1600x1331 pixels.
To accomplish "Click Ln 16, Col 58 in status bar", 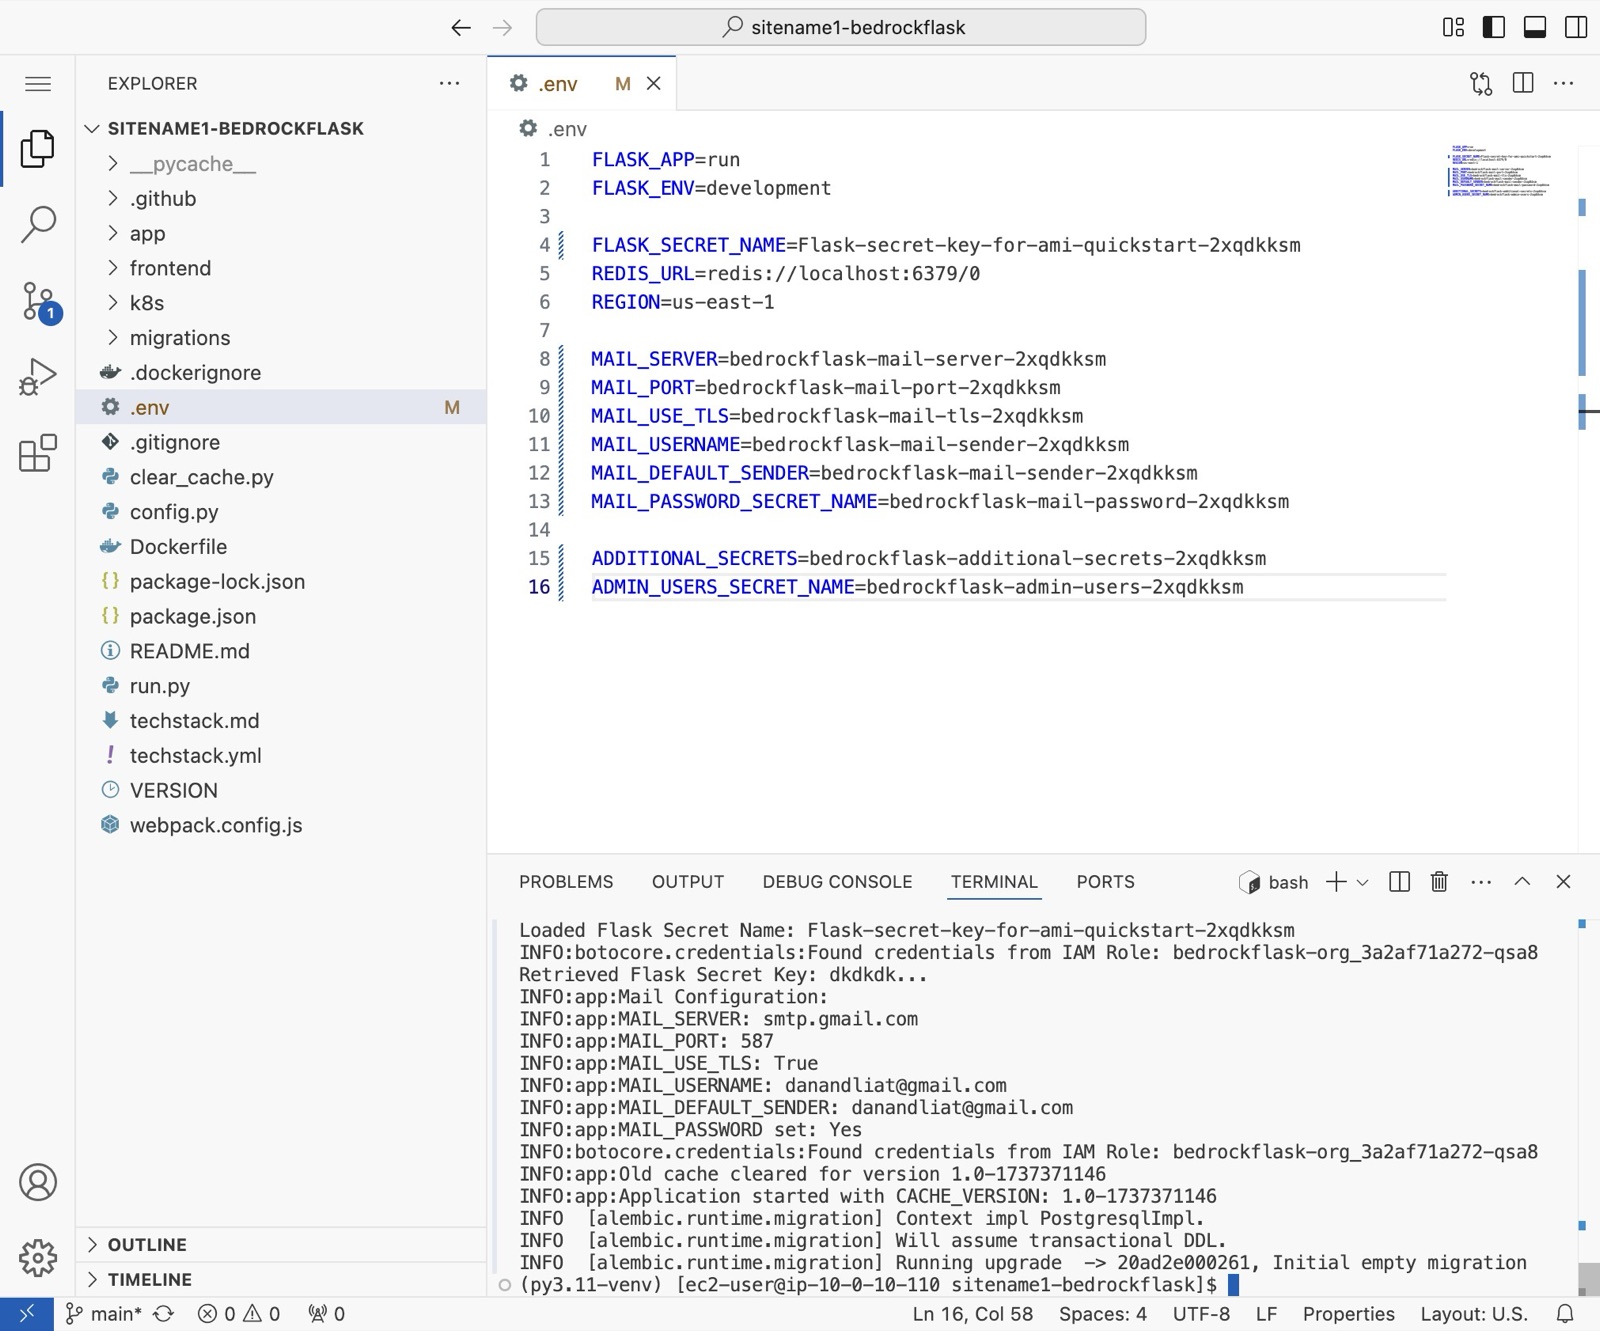I will click(x=972, y=1314).
